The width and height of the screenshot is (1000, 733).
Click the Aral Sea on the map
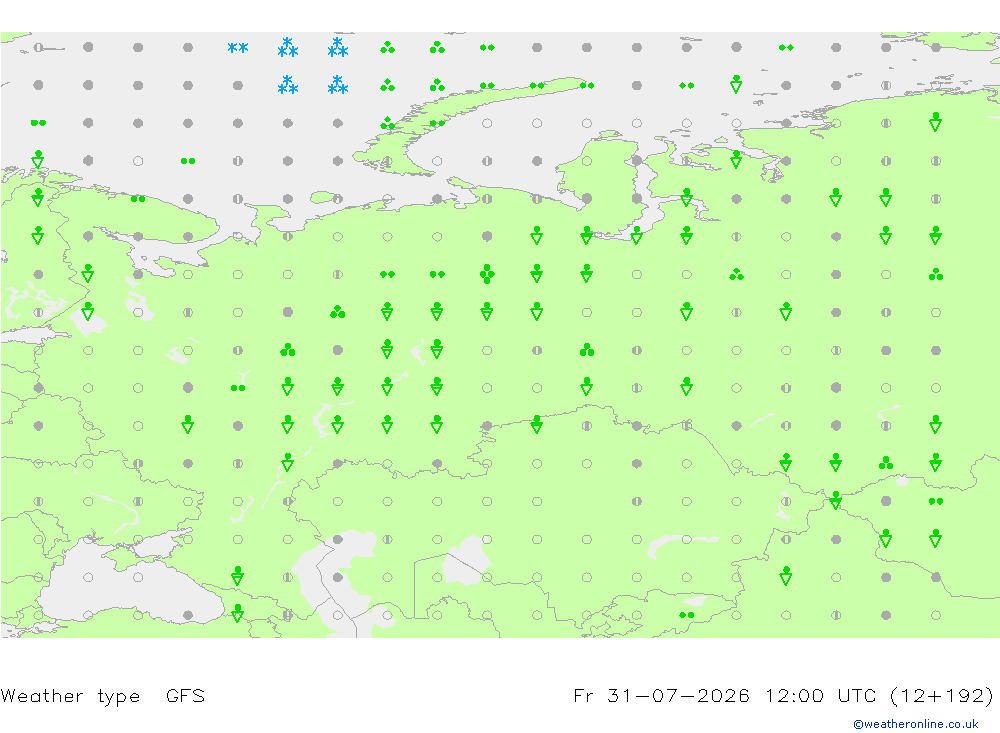click(x=469, y=560)
